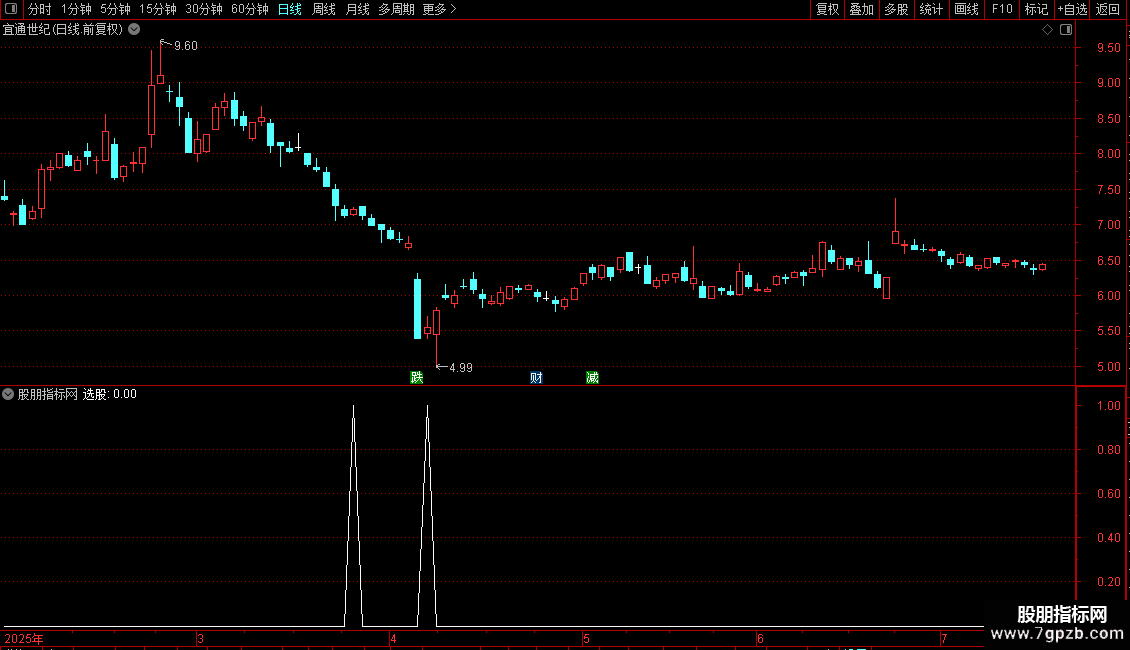This screenshot has width=1130, height=650.
Task: Select the 日线 daily tab
Action: [x=290, y=9]
